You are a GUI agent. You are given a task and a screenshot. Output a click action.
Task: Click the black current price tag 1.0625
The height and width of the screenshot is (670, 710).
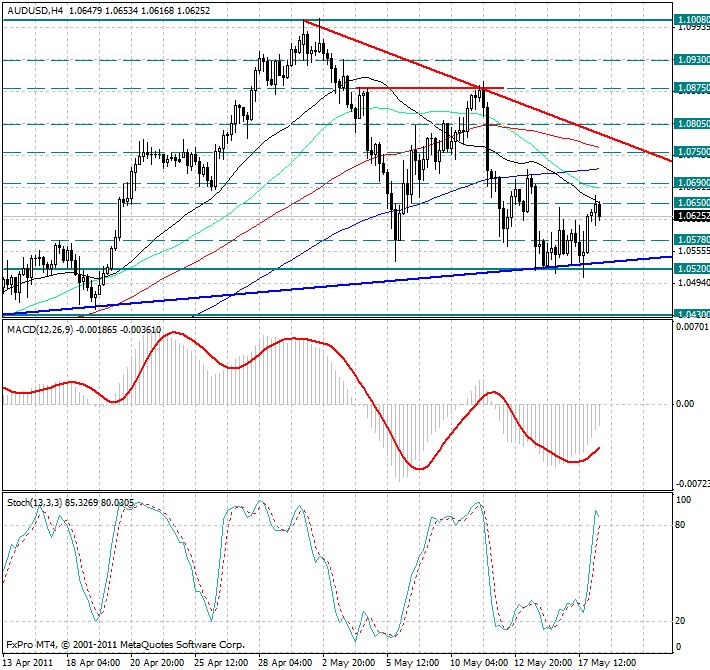pyautogui.click(x=692, y=216)
